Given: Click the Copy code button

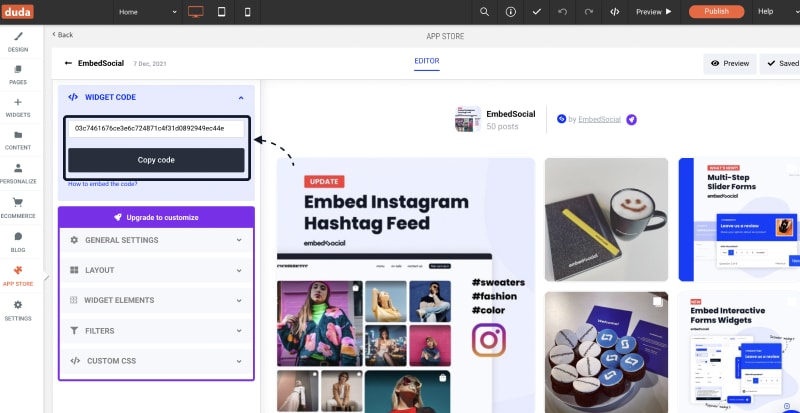Looking at the screenshot, I should pos(156,160).
